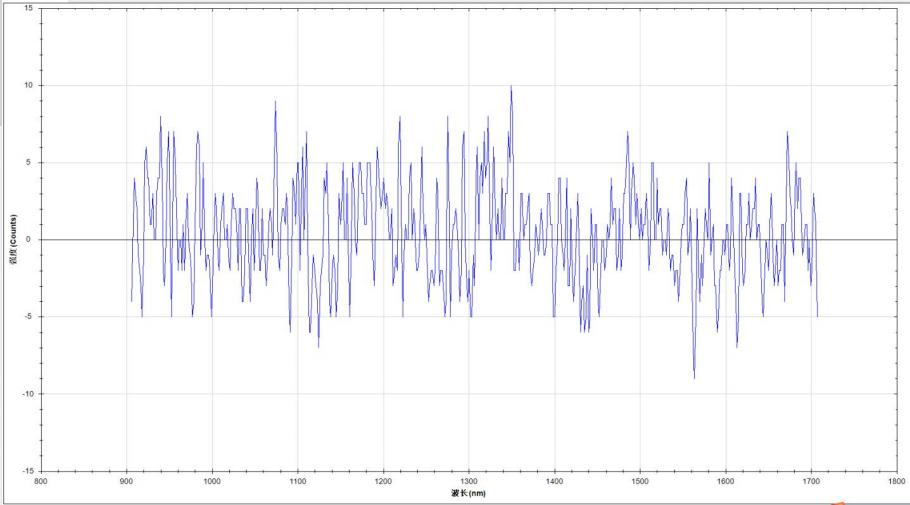Click the start of spectrum trace near 905 nm
910x505 pixels.
coord(131,300)
